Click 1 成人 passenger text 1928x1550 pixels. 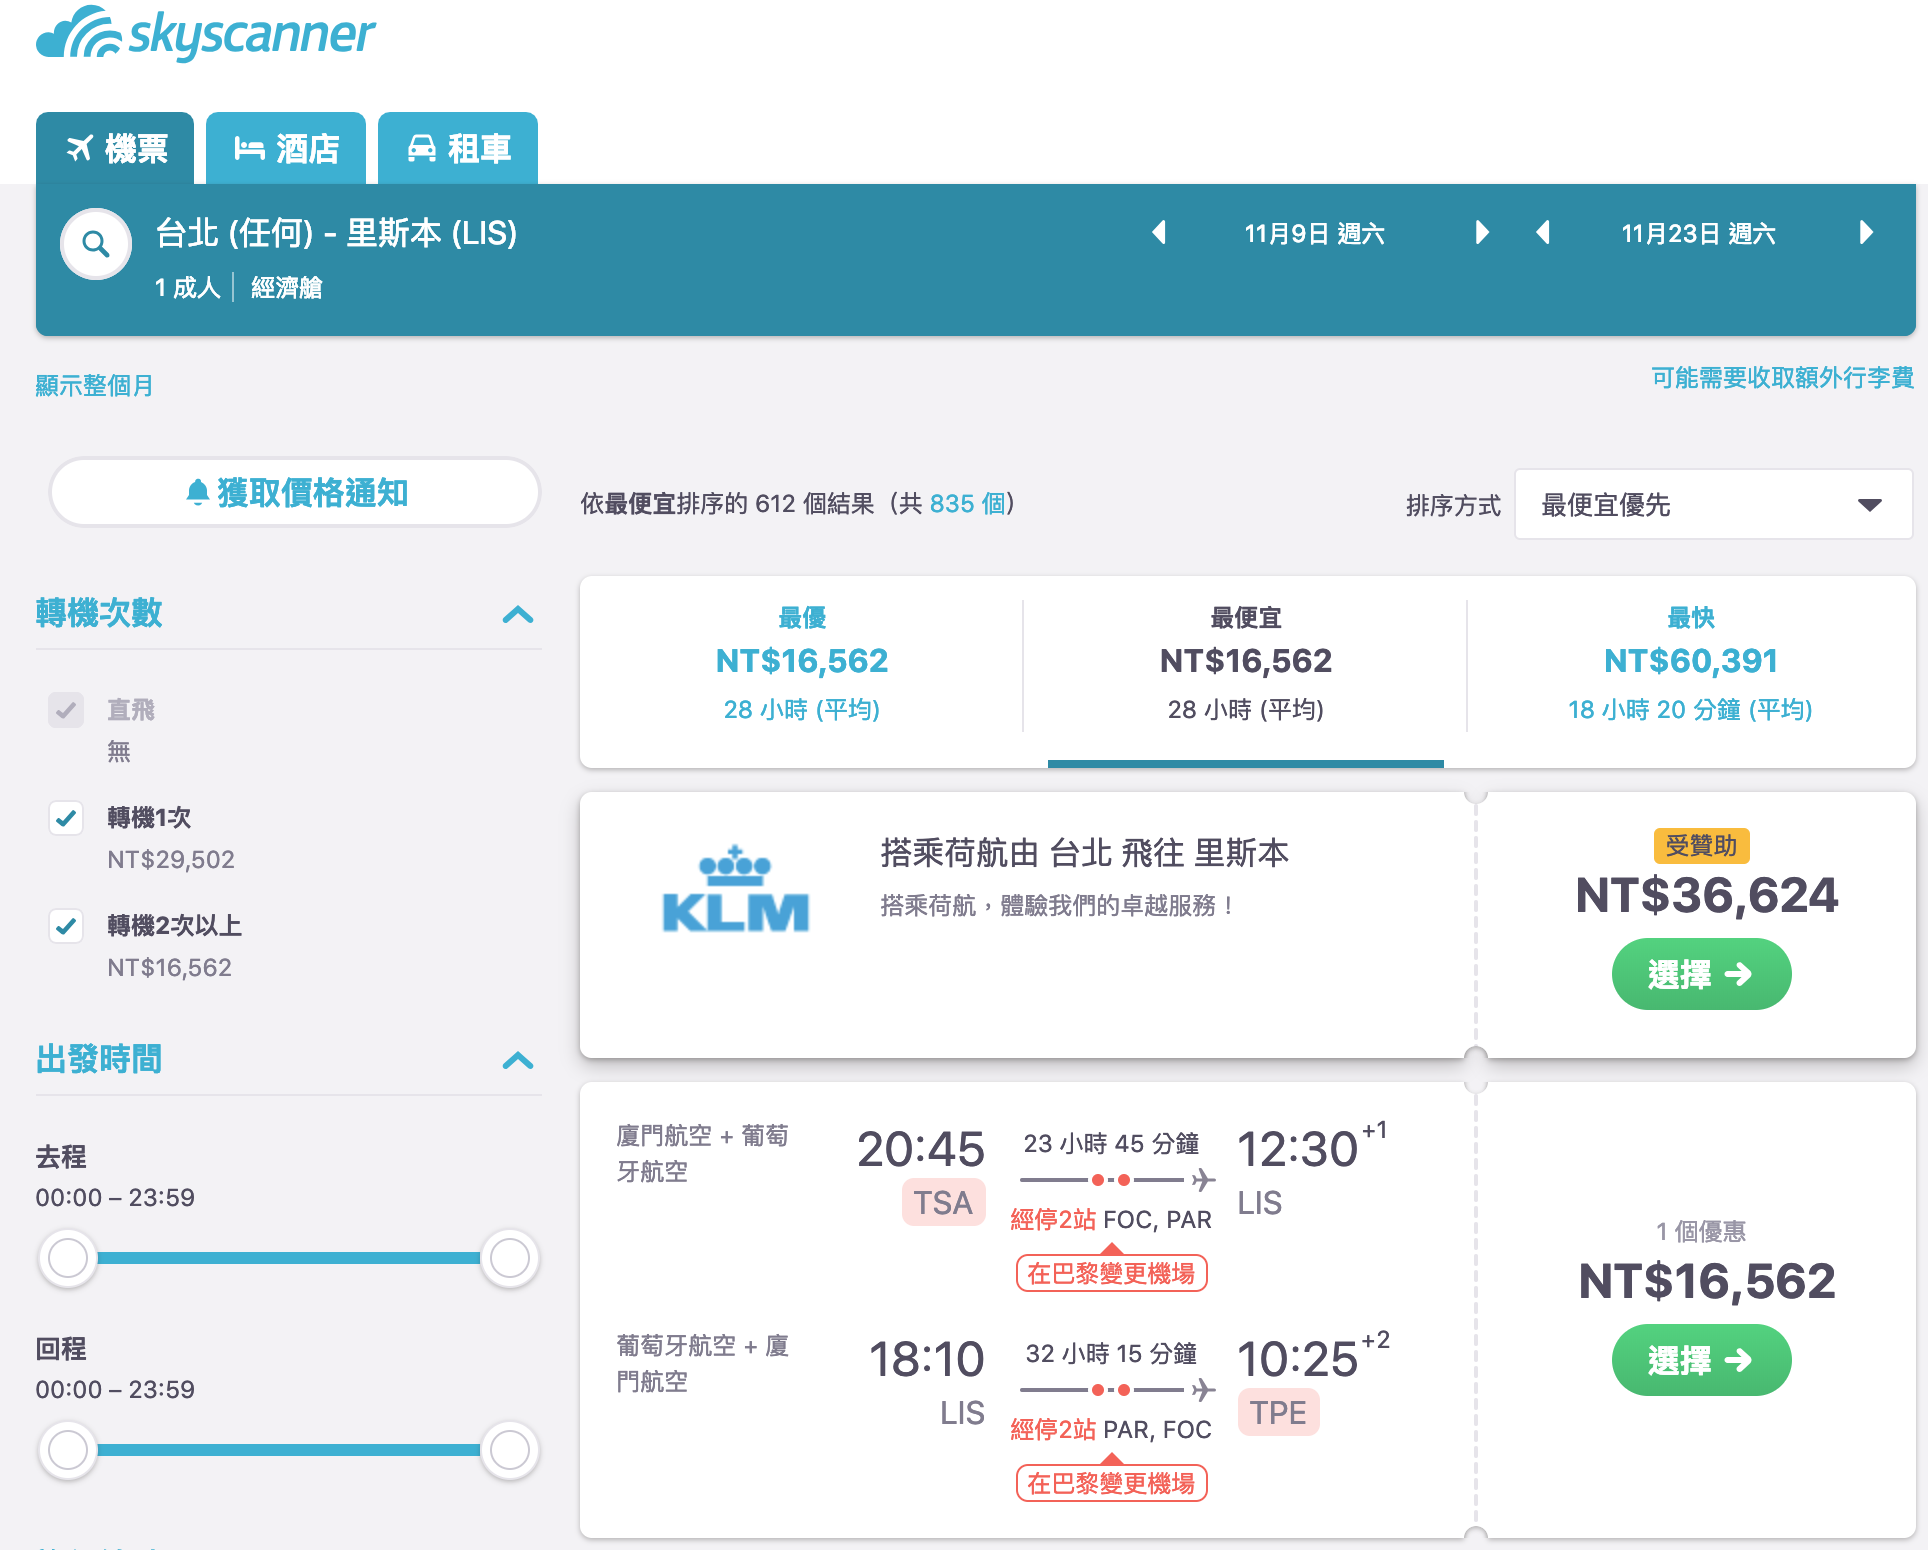[187, 288]
